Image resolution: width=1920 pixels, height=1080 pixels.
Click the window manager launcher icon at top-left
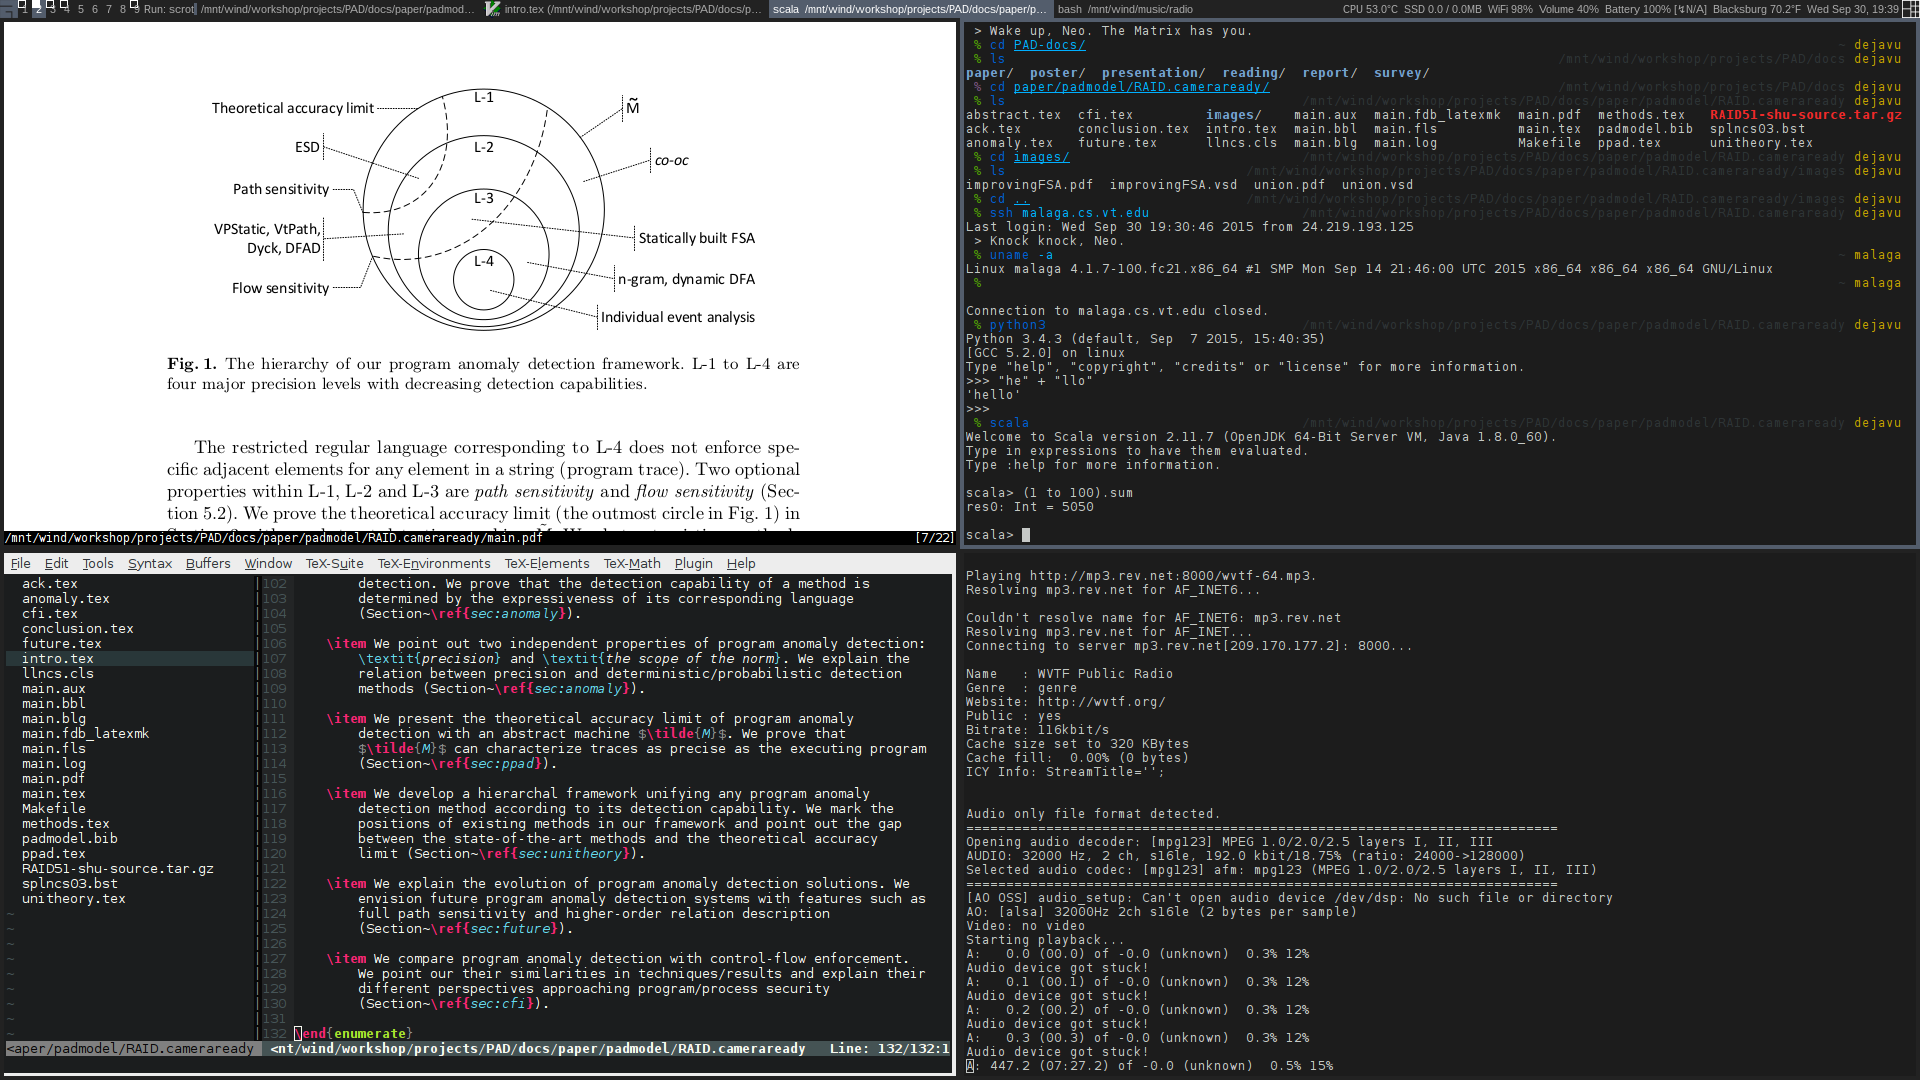[x=7, y=9]
